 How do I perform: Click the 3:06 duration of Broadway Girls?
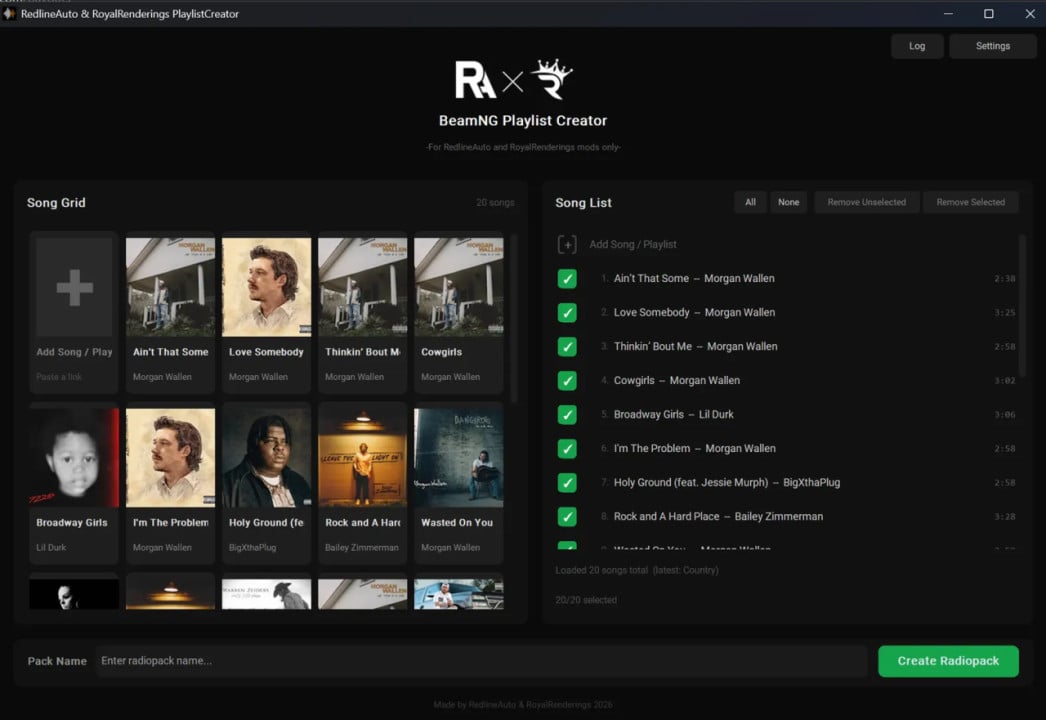[x=1005, y=414]
